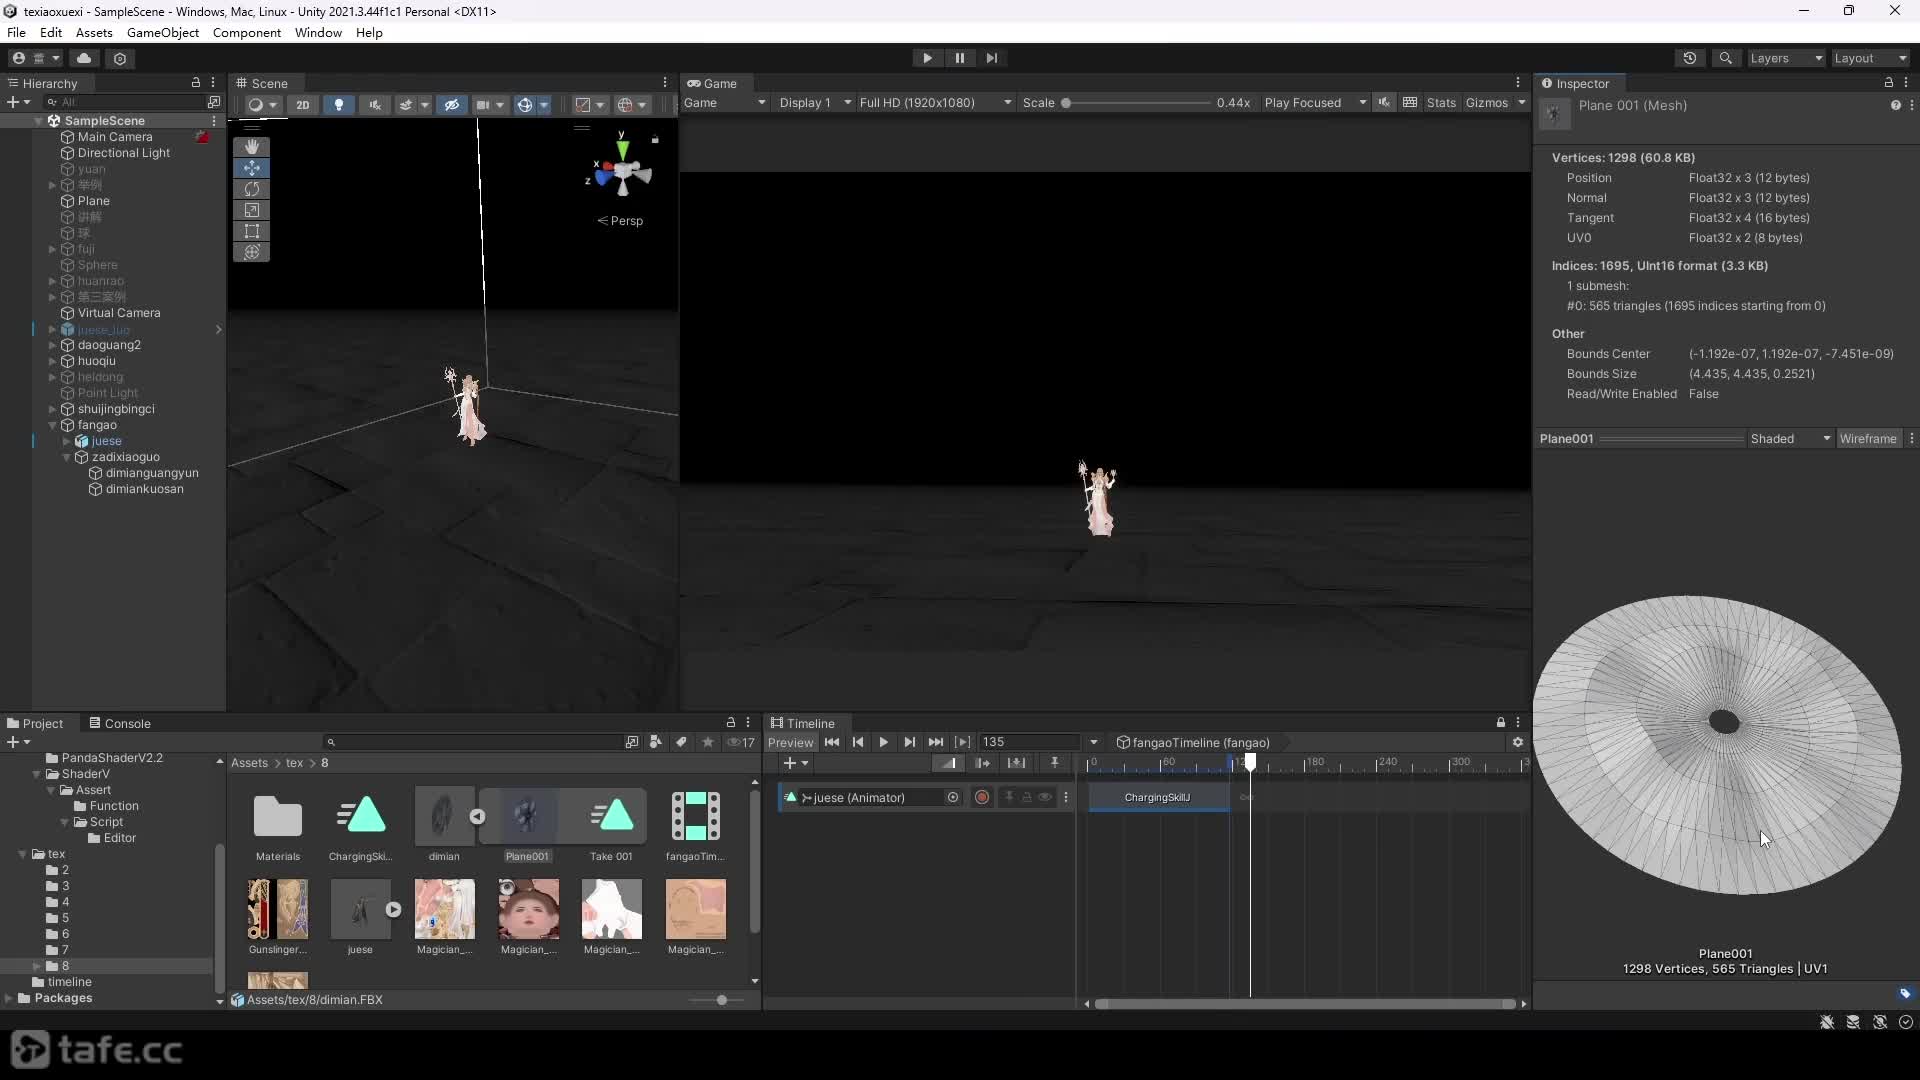Select the Scale tool in Scene view
1920x1080 pixels.
pyautogui.click(x=251, y=210)
